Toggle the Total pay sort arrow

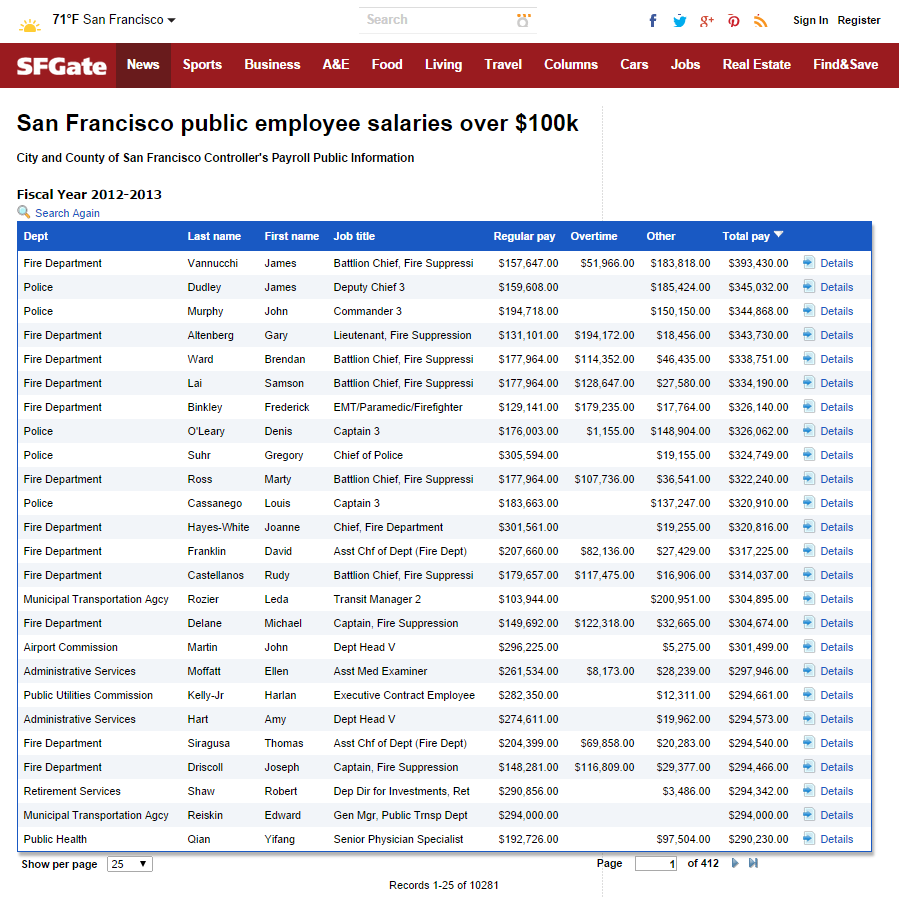[x=779, y=235]
